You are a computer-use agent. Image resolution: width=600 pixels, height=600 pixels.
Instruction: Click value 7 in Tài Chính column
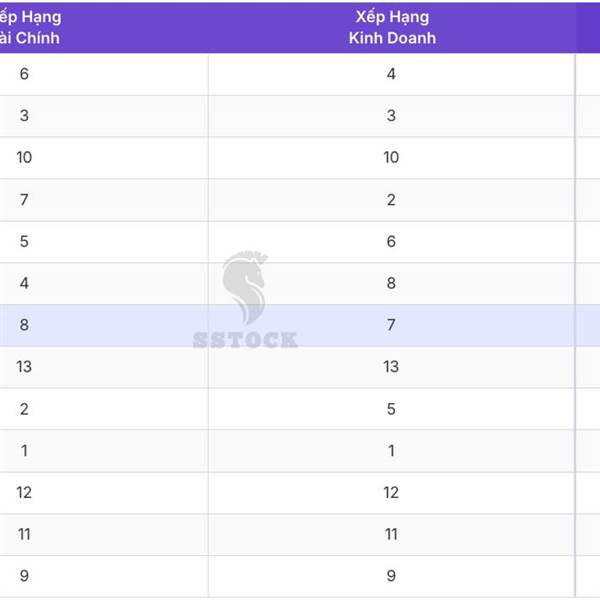(24, 200)
